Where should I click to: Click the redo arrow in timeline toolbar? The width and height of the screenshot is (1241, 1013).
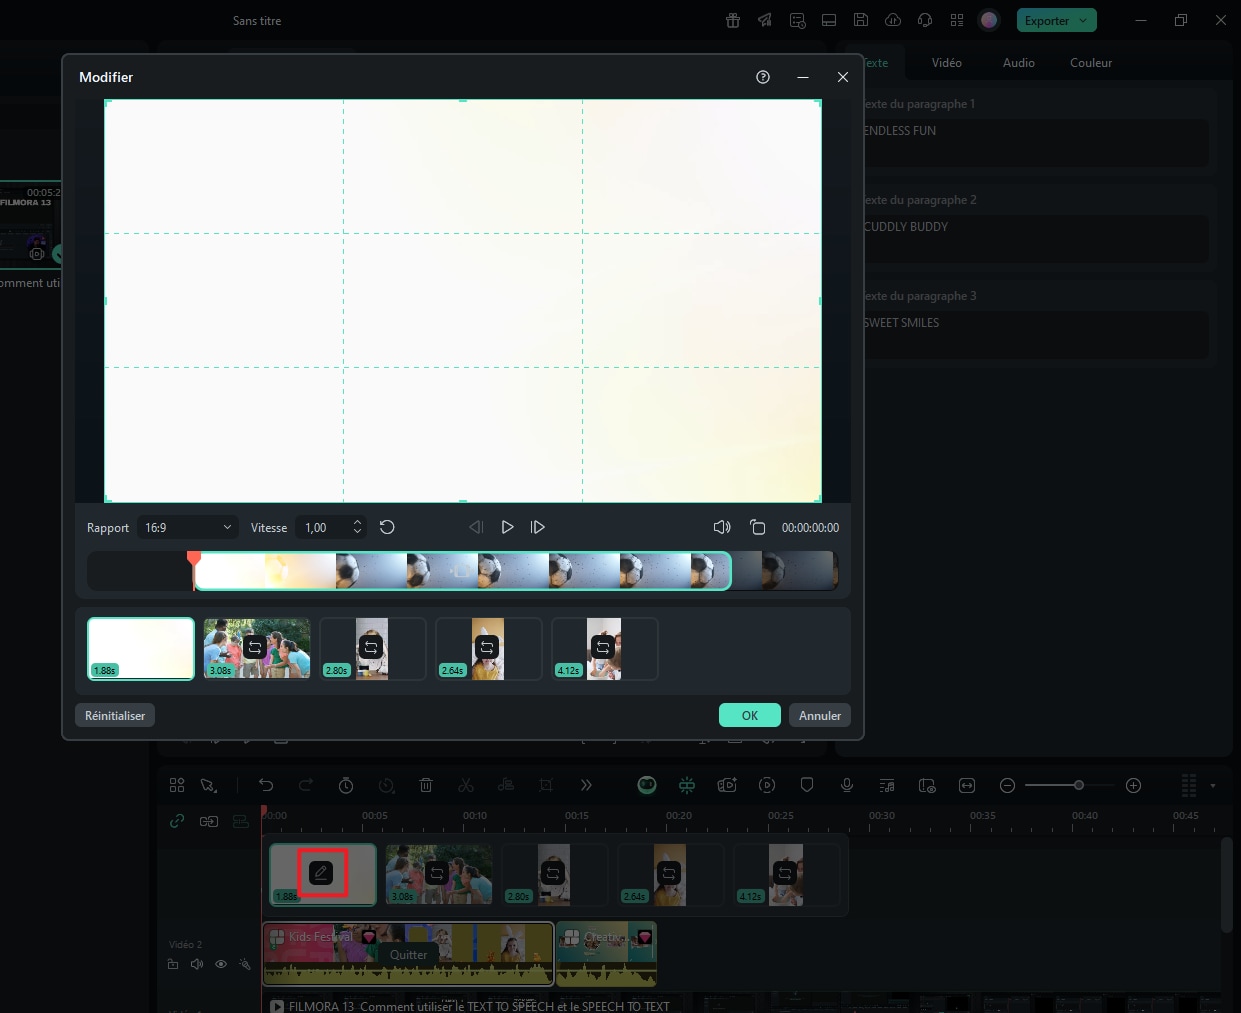point(306,785)
